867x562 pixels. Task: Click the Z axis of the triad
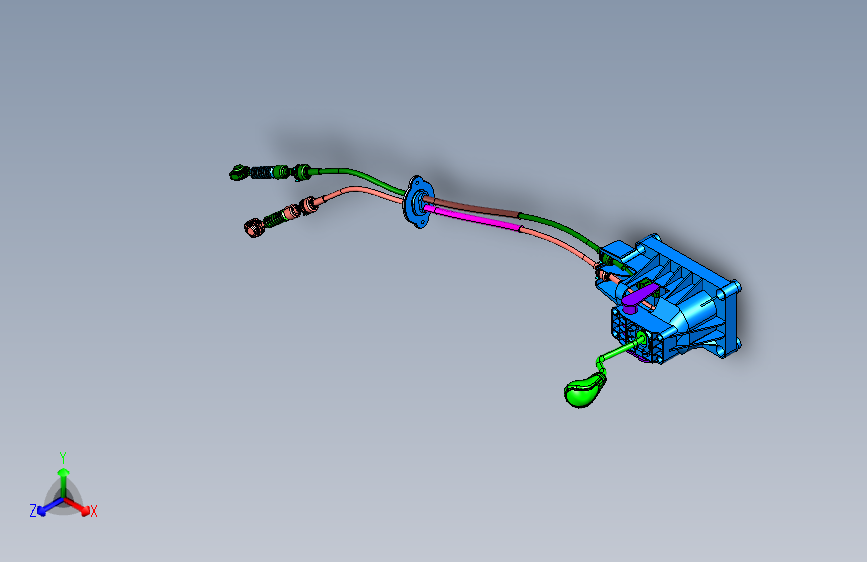(x=45, y=508)
